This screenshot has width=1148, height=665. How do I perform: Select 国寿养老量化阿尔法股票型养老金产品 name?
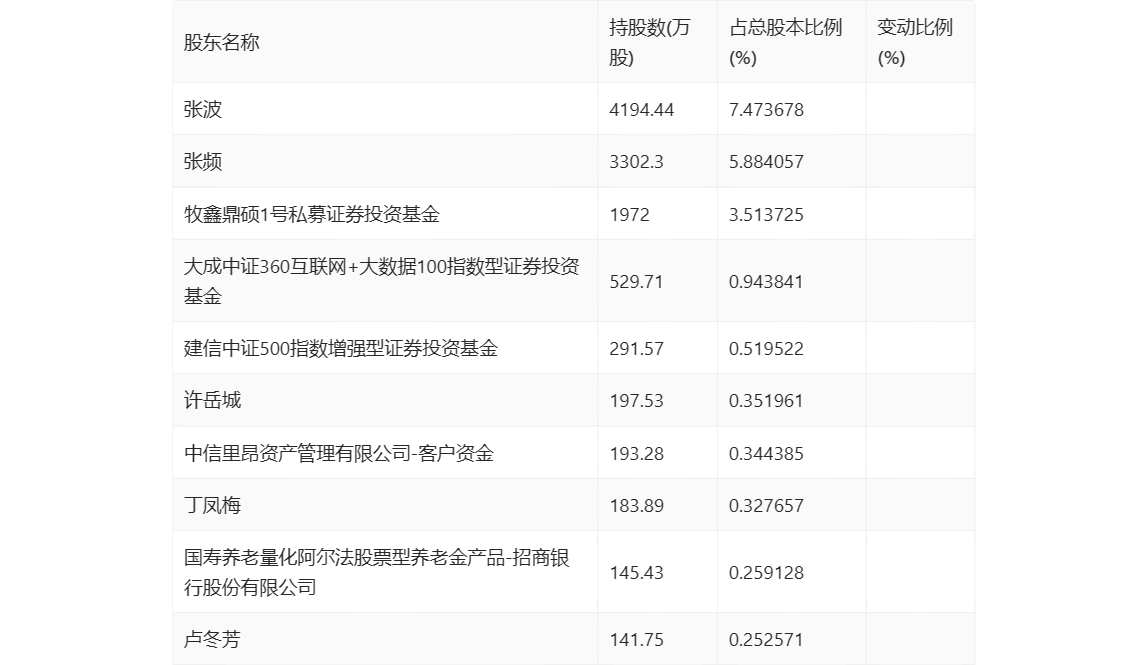click(x=376, y=572)
